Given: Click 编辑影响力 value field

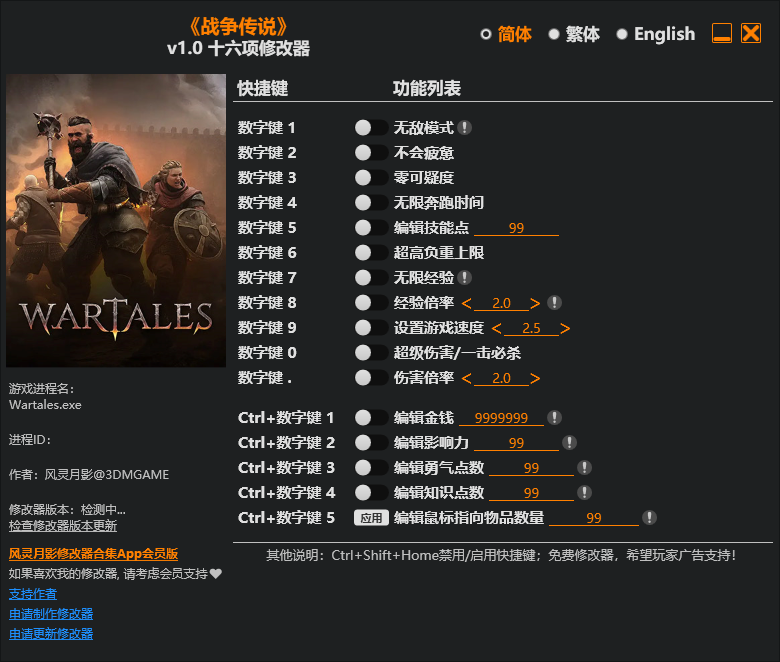Looking at the screenshot, I should (516, 443).
